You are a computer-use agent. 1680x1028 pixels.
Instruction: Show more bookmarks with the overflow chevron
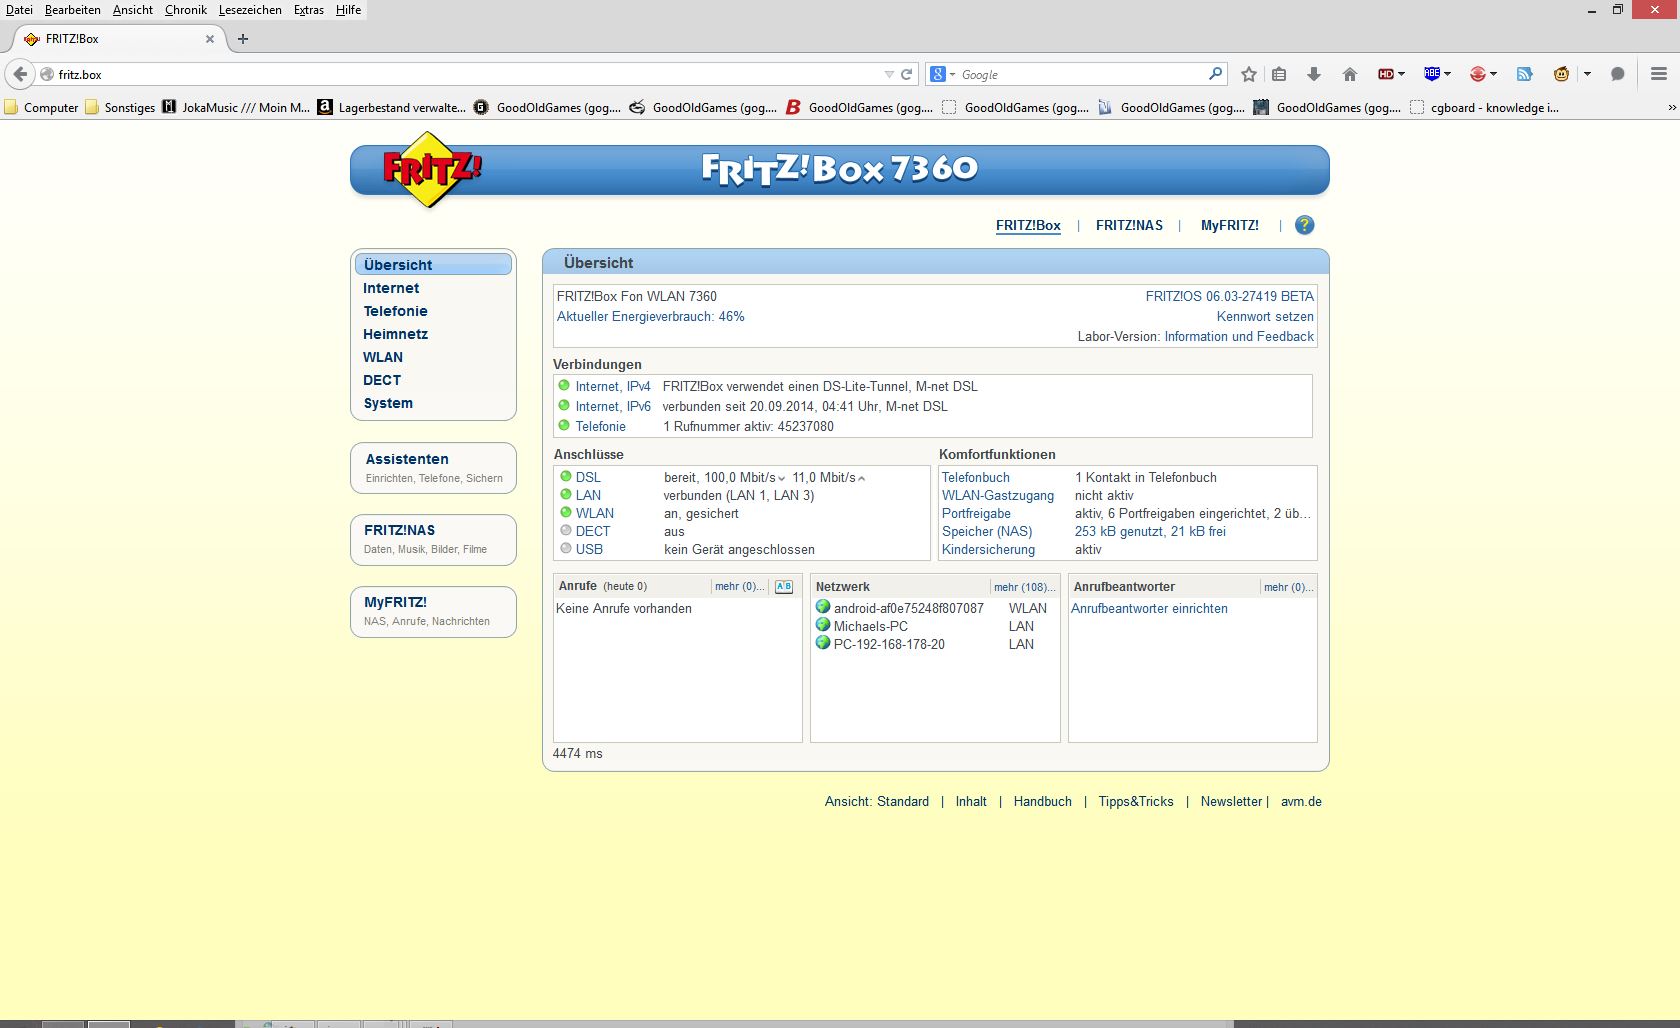click(1672, 107)
